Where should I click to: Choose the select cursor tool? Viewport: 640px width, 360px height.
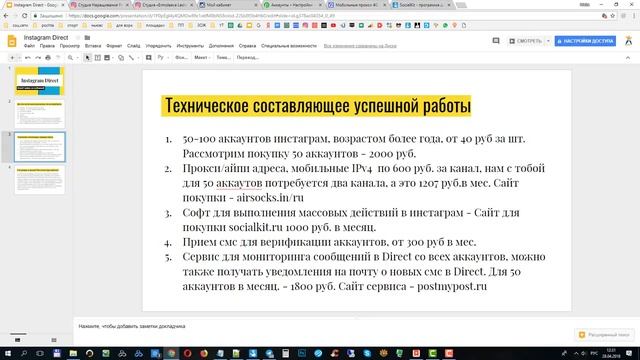(x=87, y=58)
